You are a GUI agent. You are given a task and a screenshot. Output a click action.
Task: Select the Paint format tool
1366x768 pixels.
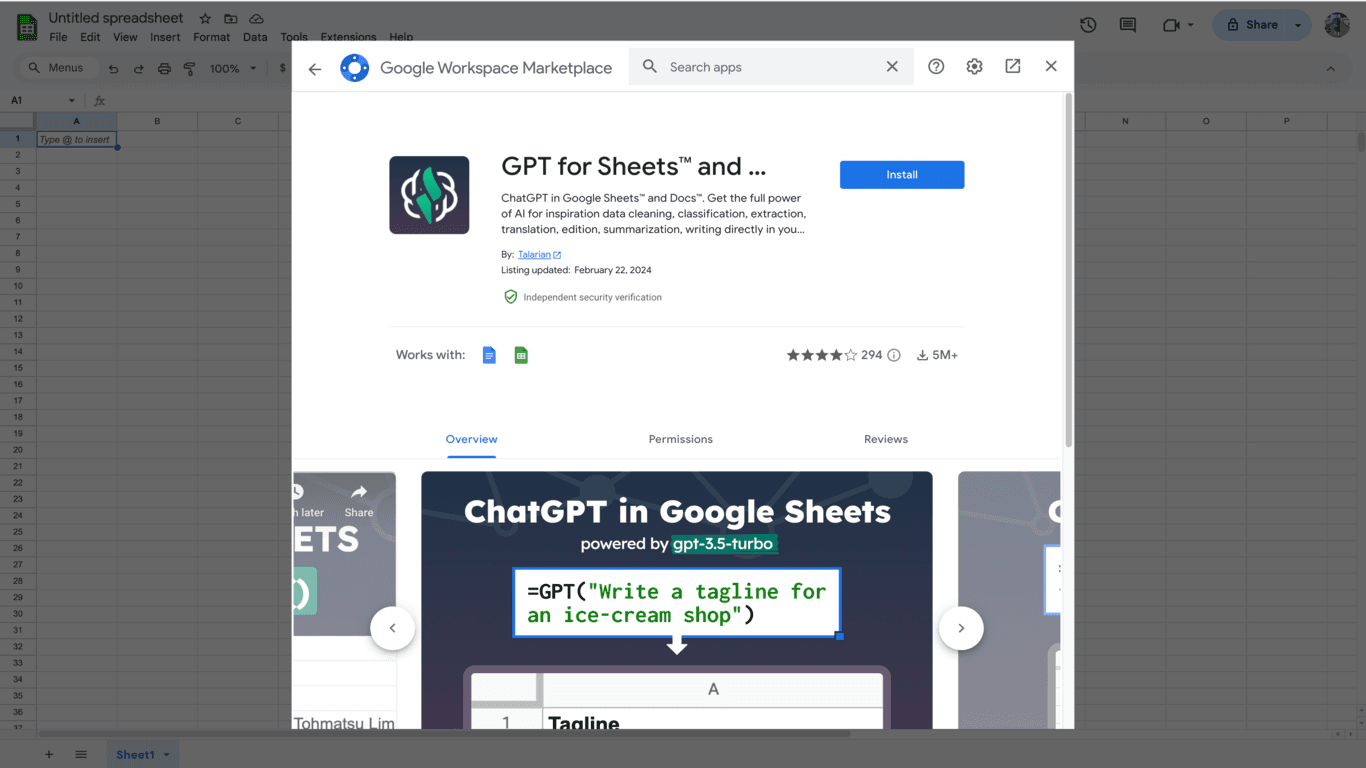[189, 69]
